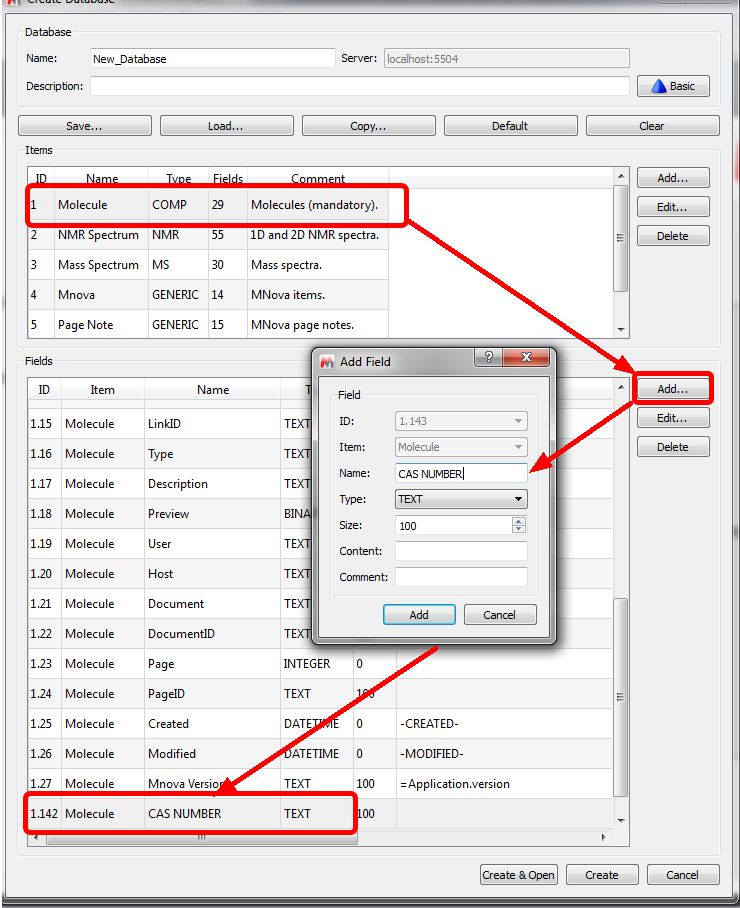Click the Load... button
This screenshot has width=740, height=908.
[226, 126]
